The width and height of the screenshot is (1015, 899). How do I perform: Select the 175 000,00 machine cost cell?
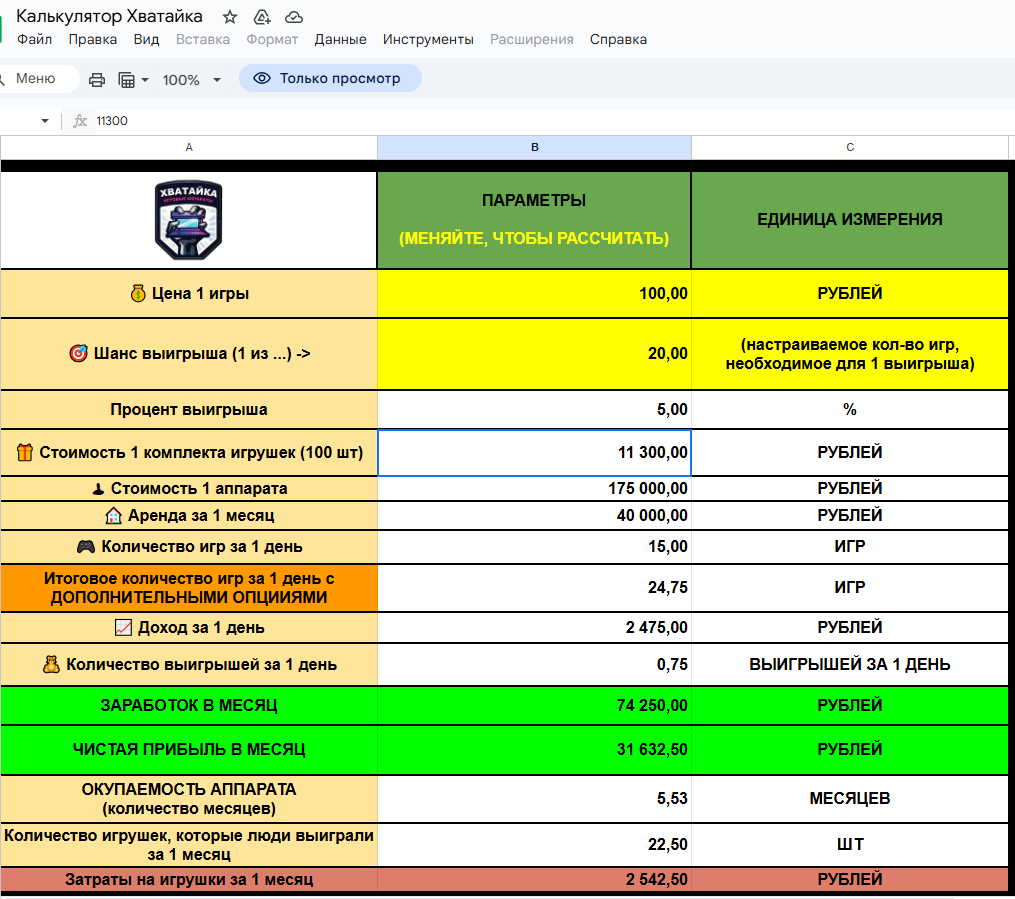click(x=534, y=489)
